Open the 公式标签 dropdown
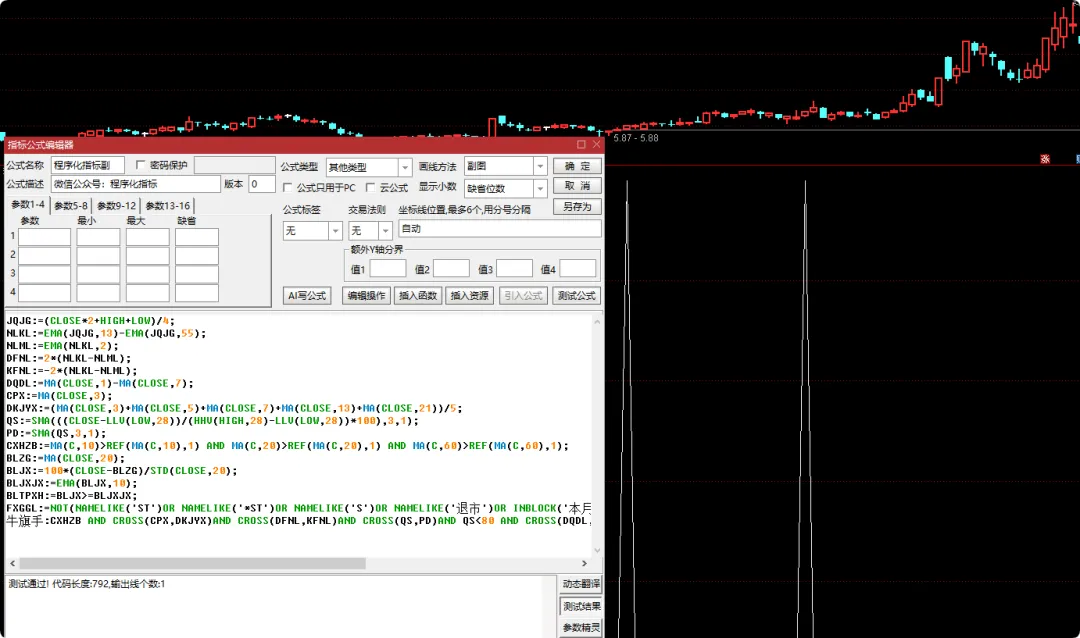The width and height of the screenshot is (1080, 638). [335, 231]
